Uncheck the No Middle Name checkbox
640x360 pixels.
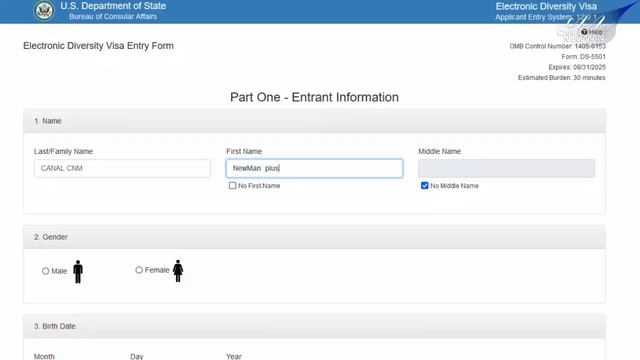pos(424,186)
